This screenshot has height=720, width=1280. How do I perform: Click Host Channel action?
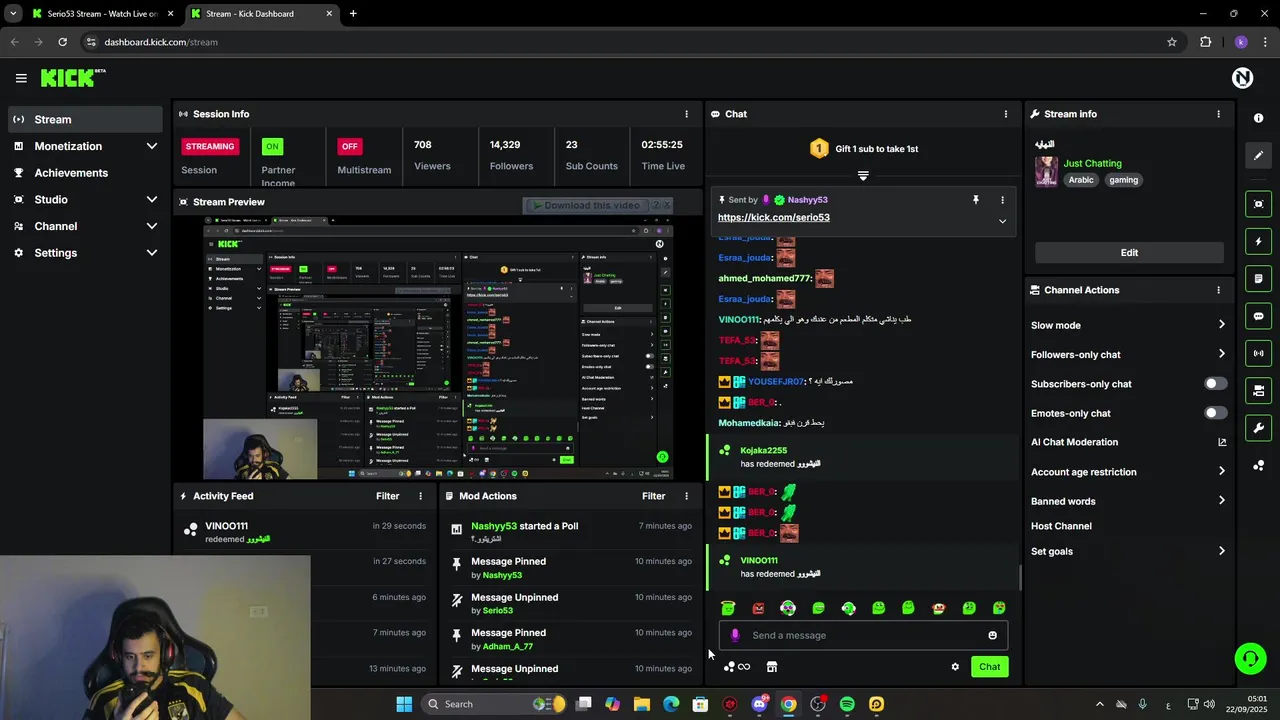pos(1061,526)
